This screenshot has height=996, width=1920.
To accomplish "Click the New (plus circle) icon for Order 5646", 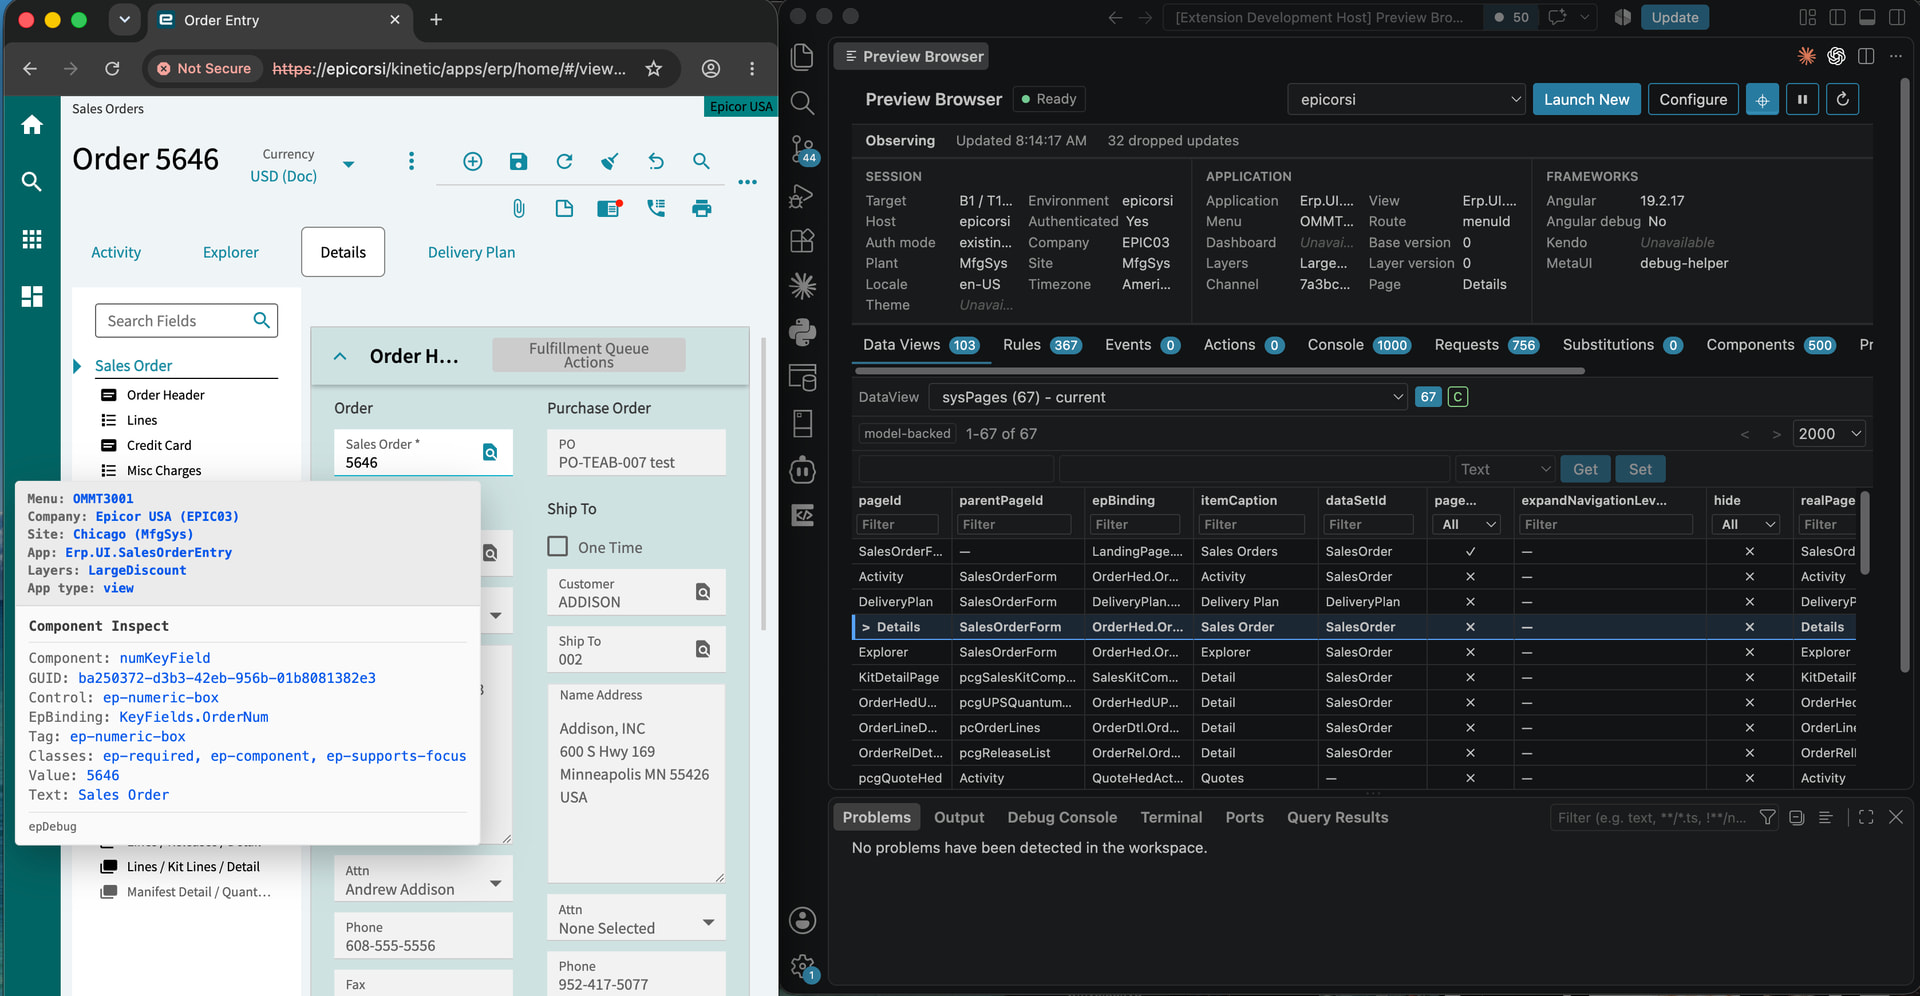I will (473, 162).
